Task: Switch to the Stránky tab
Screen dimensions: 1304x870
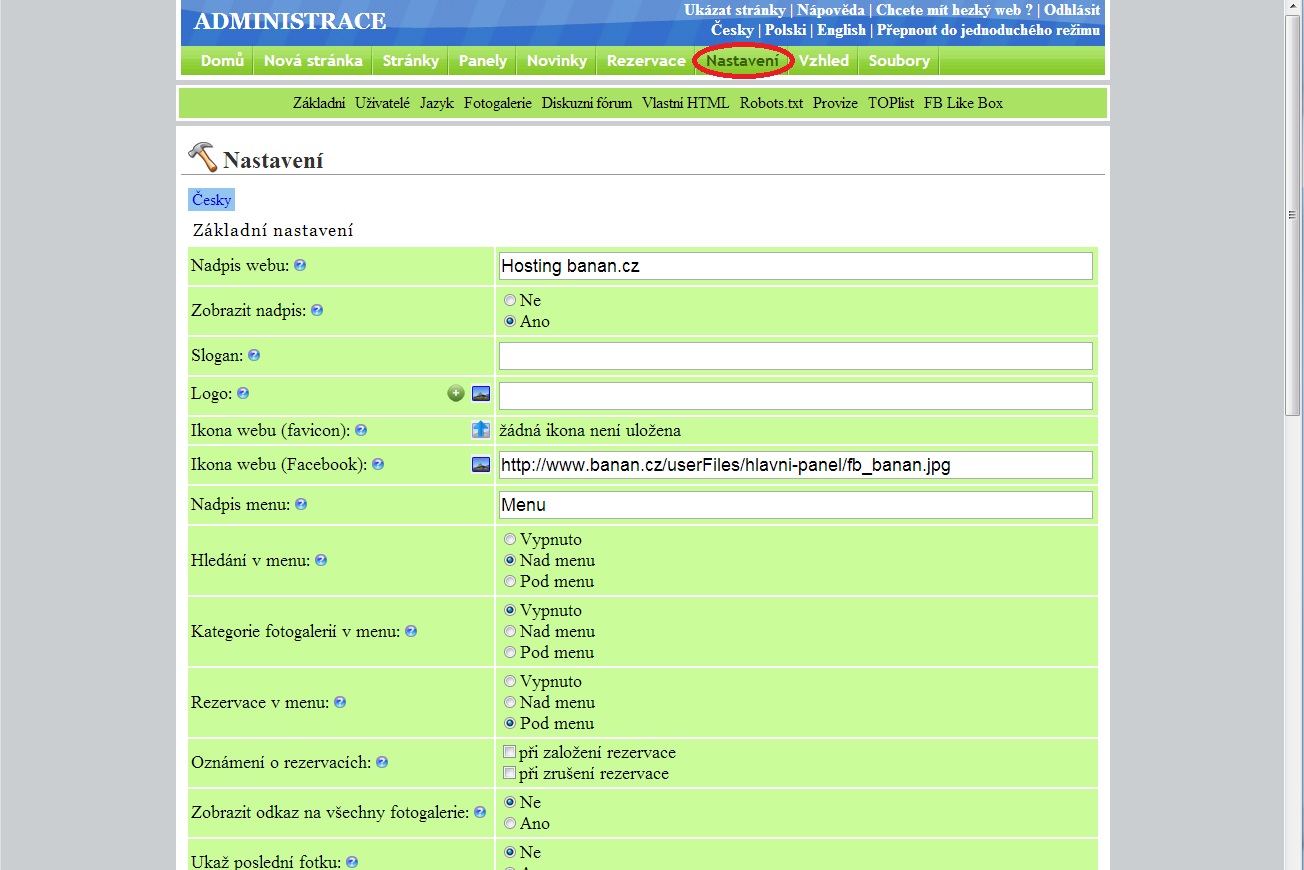Action: click(x=410, y=61)
